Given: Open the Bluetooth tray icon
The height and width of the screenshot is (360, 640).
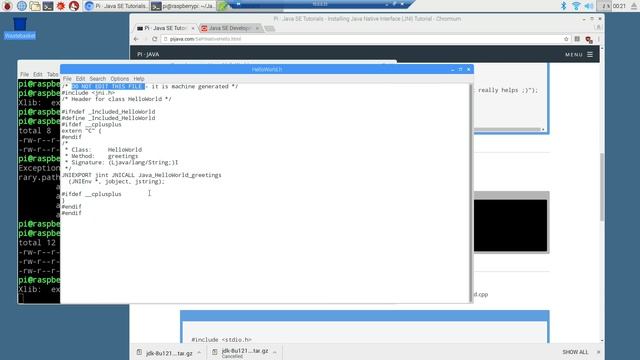Looking at the screenshot, I should [x=563, y=6].
